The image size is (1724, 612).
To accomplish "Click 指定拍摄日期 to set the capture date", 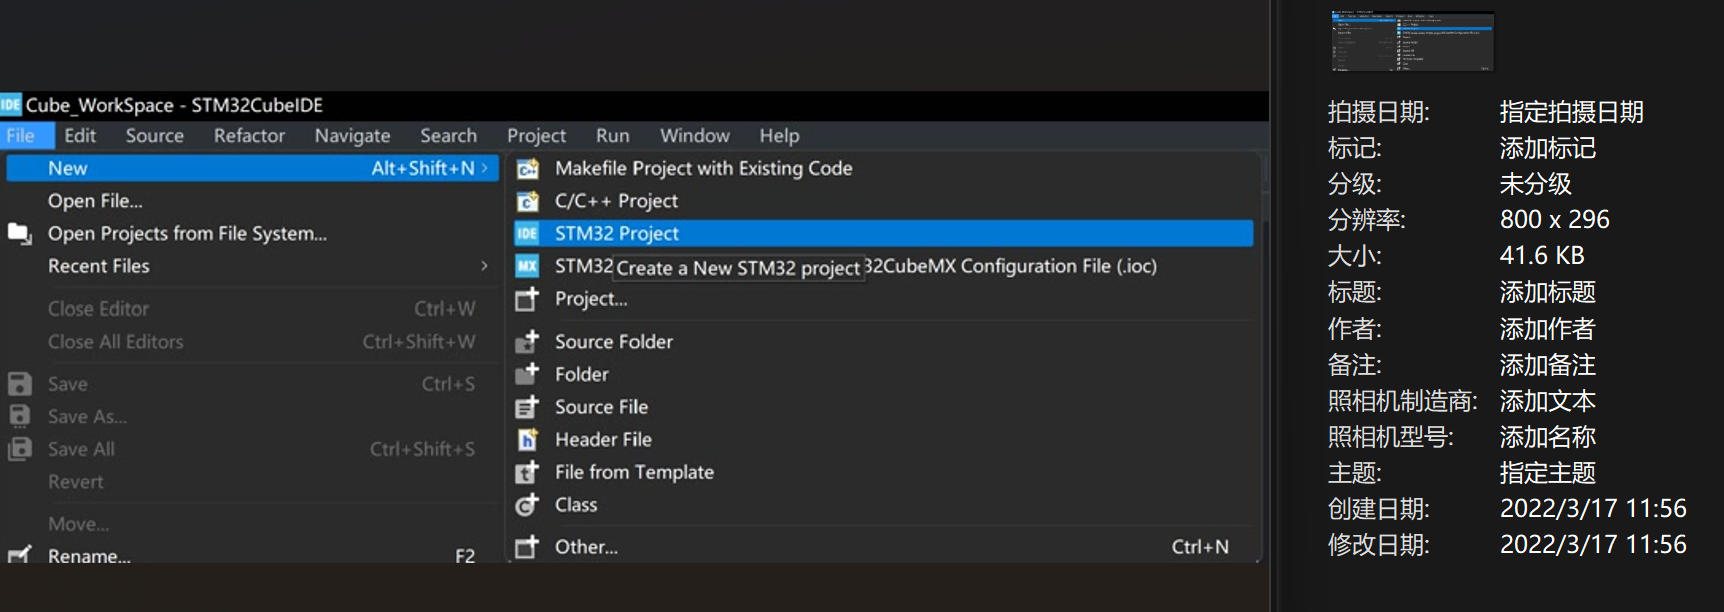I will pyautogui.click(x=1571, y=112).
